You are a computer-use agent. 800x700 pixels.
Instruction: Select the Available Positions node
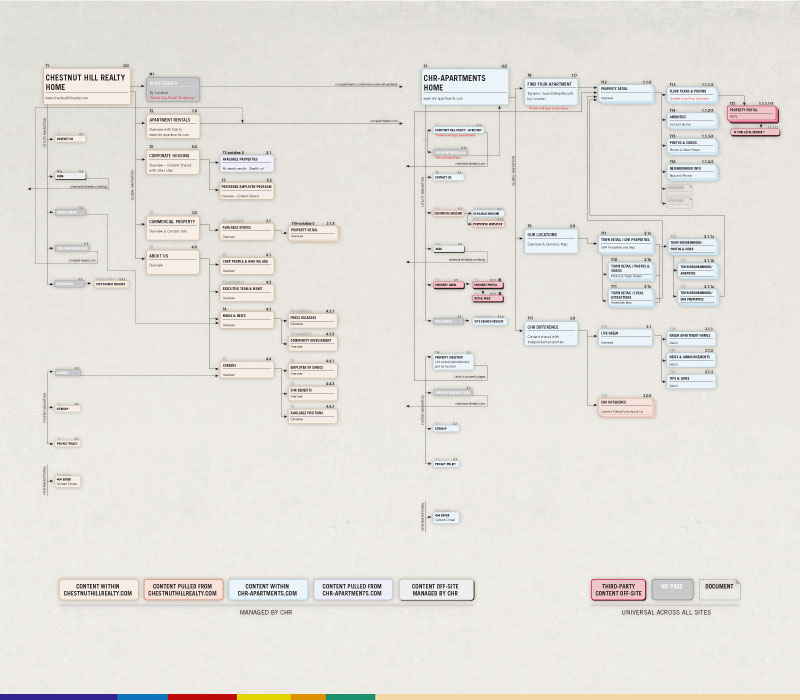313,416
